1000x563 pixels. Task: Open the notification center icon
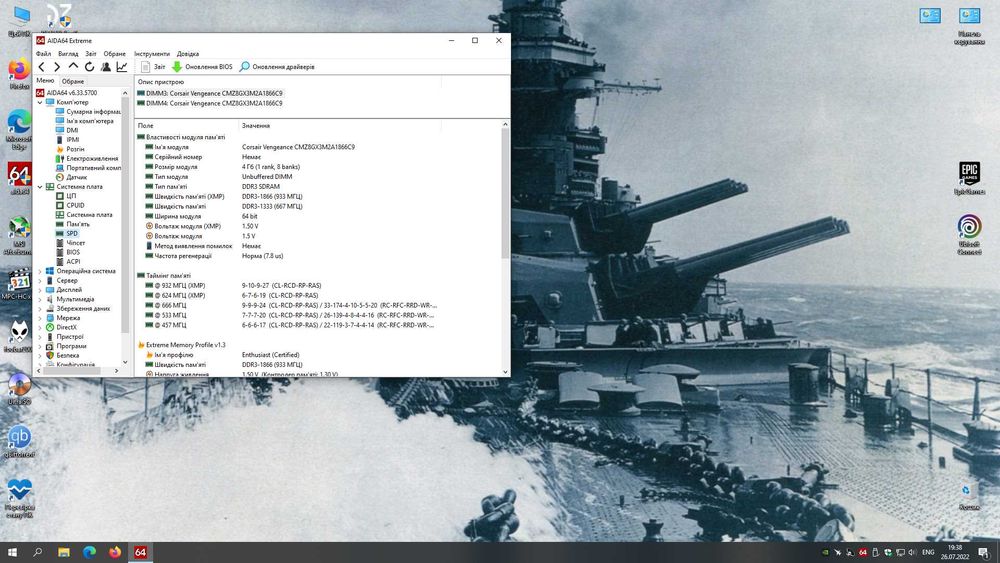[x=984, y=552]
